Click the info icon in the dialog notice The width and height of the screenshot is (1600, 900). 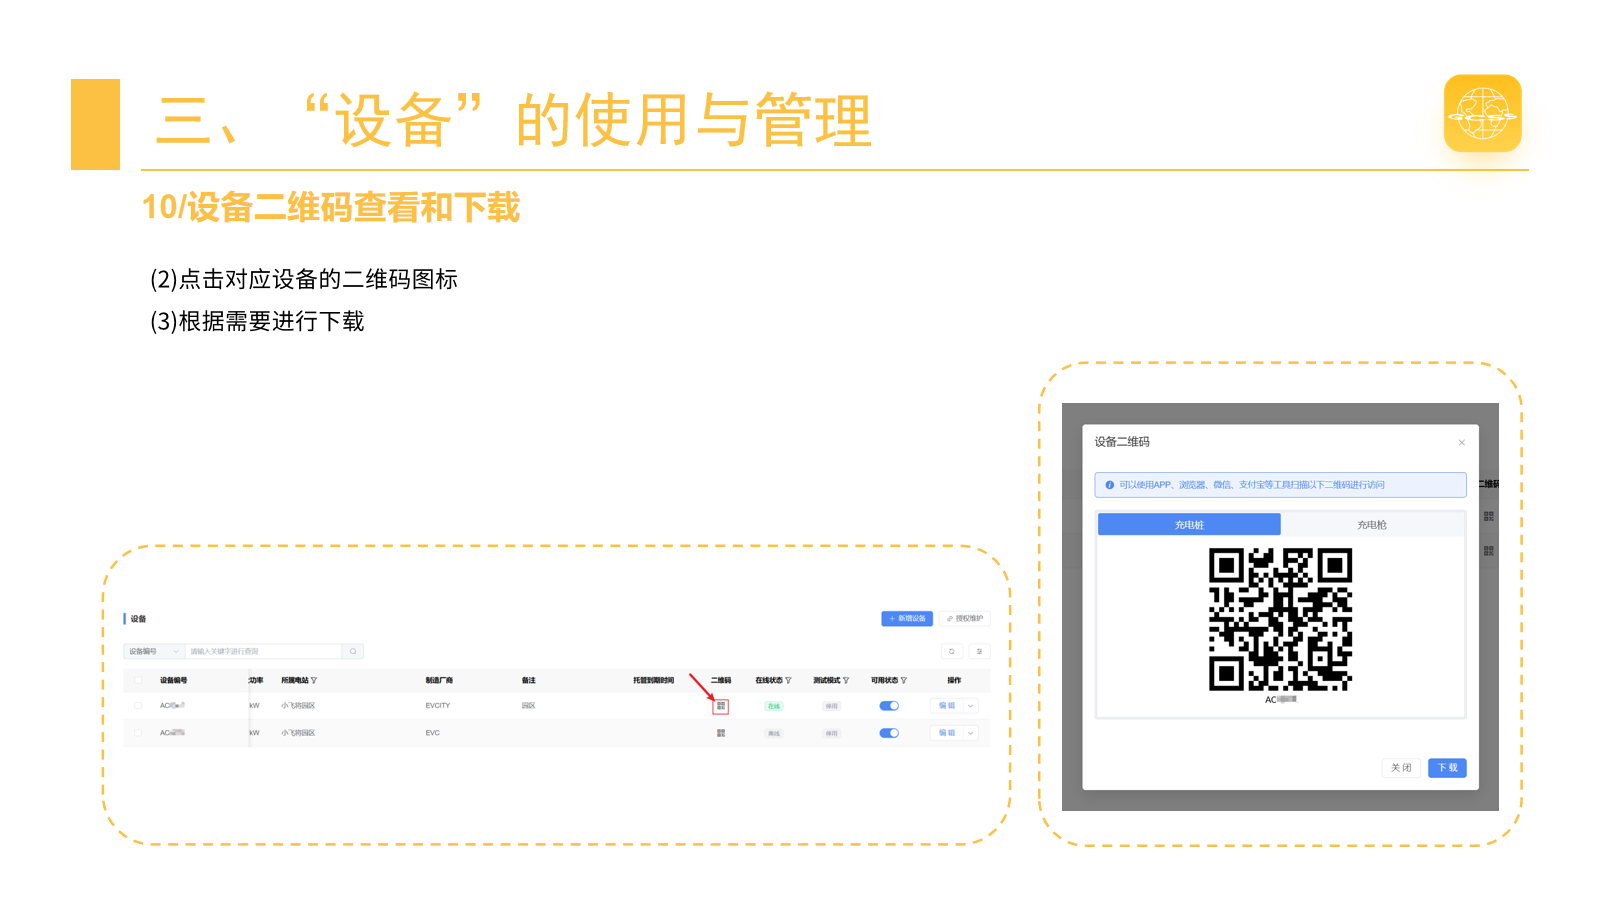tap(1110, 485)
